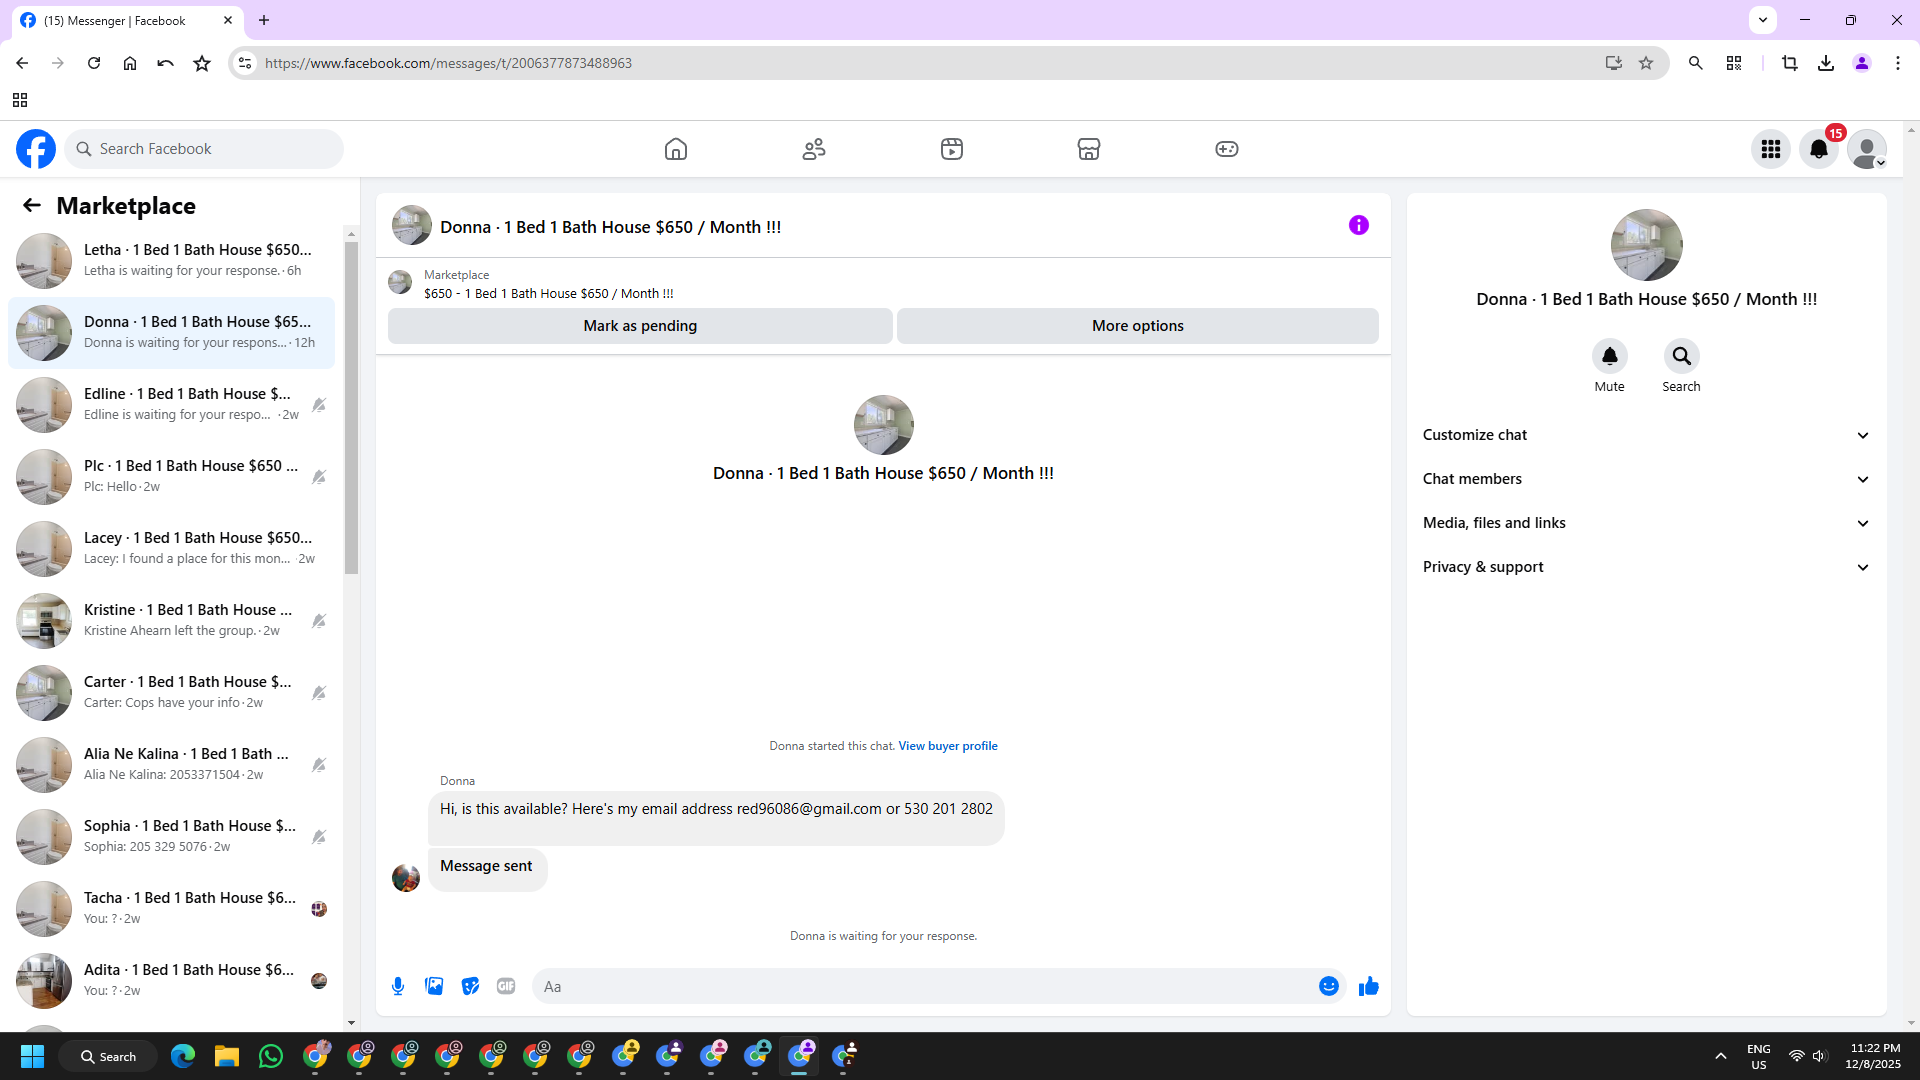Open the Plc conversation

pyautogui.click(x=172, y=476)
